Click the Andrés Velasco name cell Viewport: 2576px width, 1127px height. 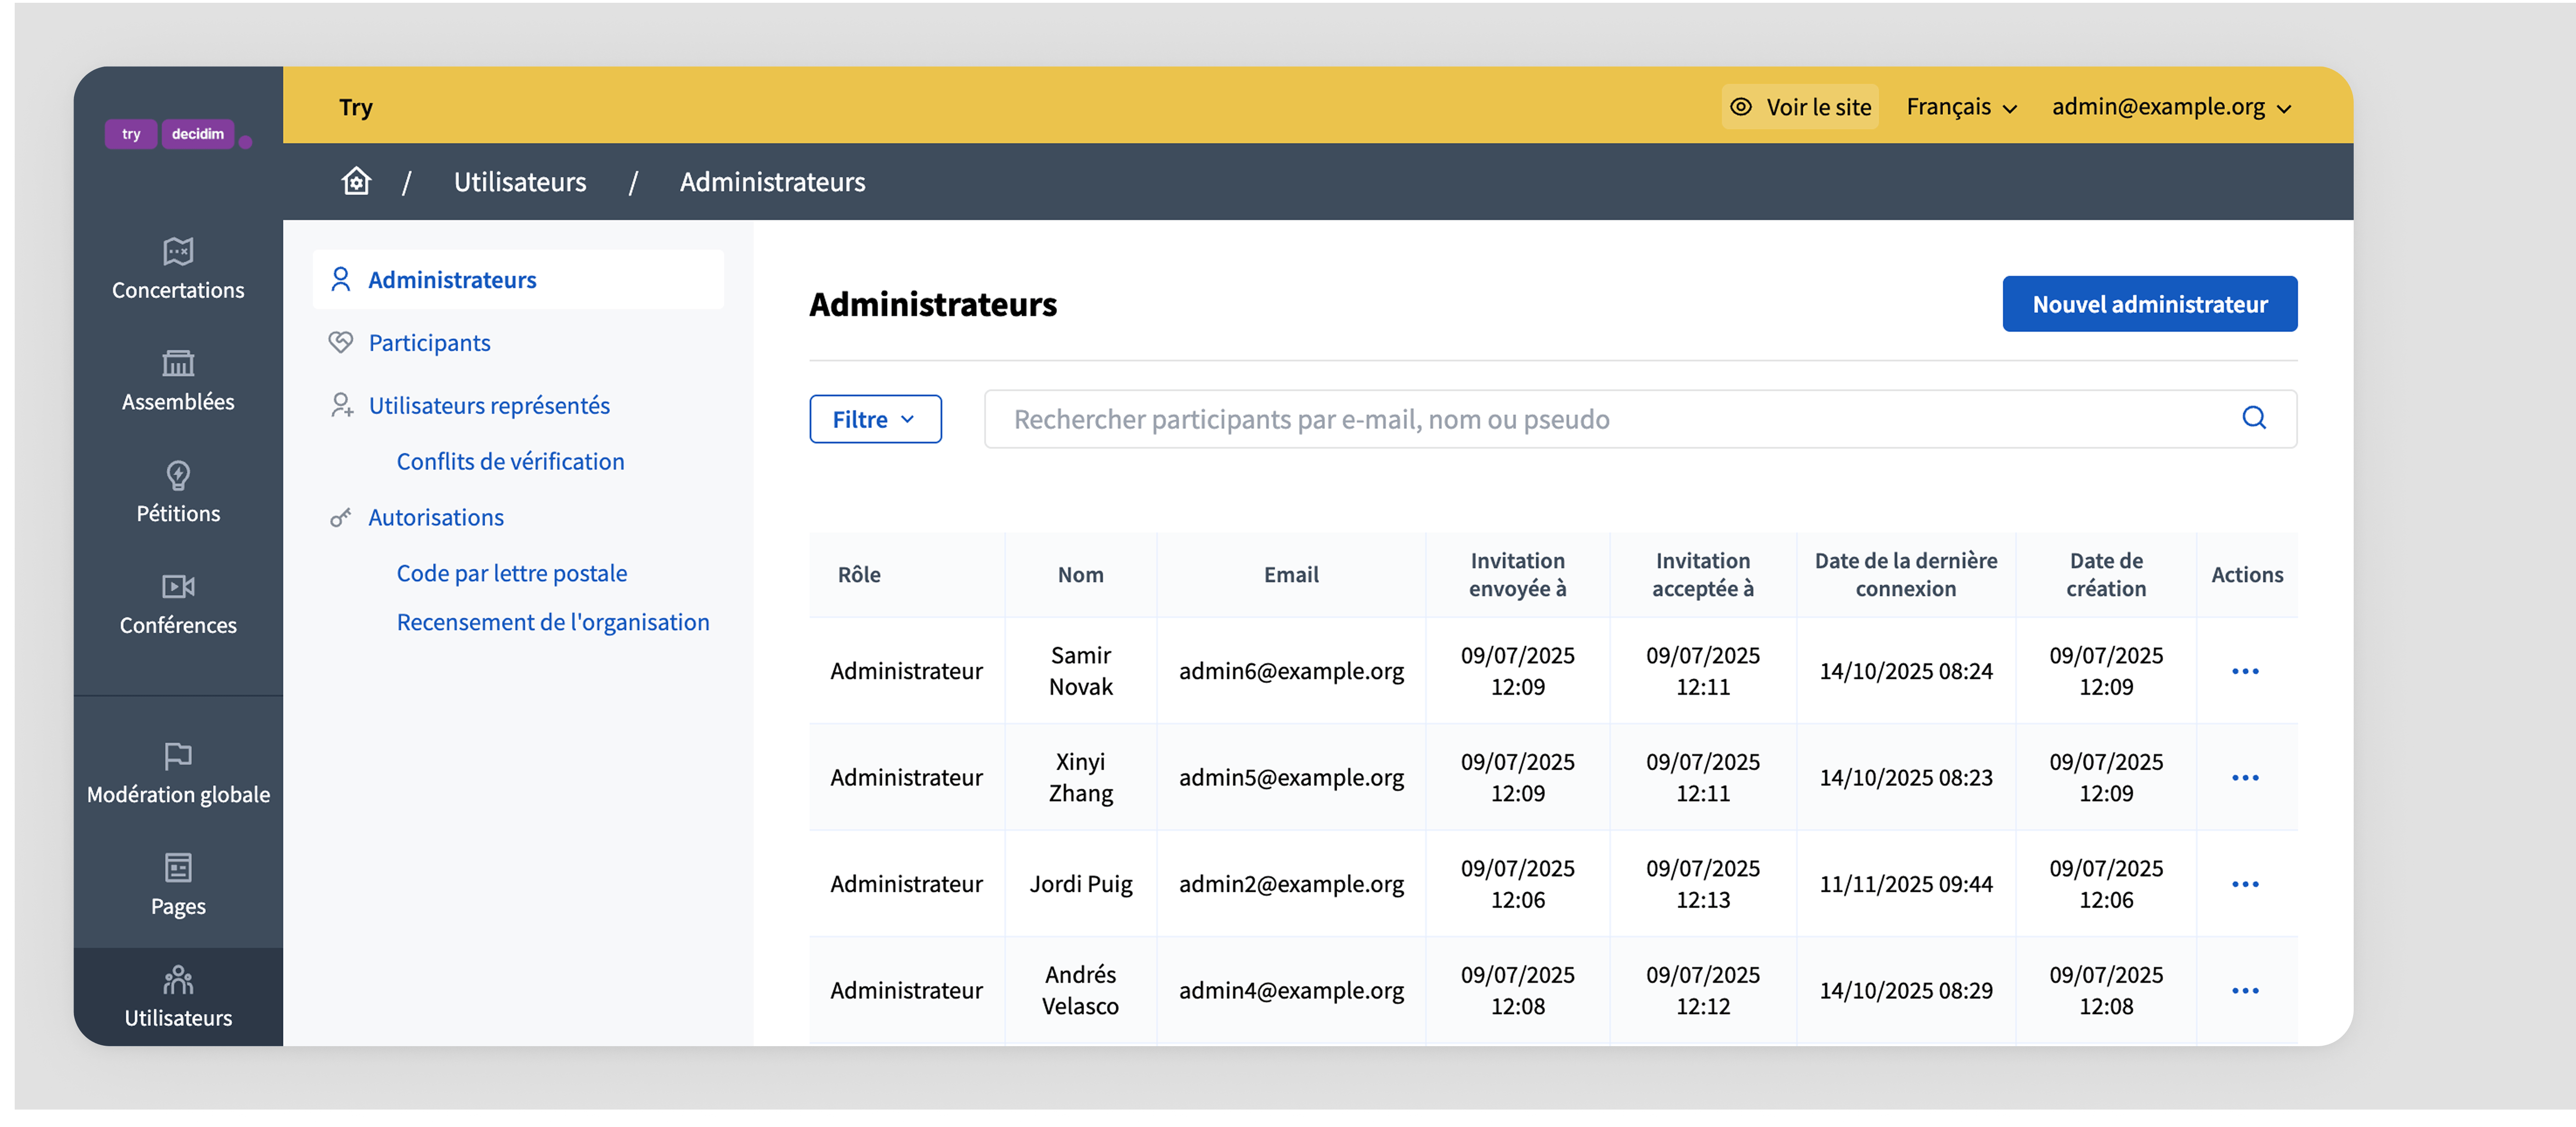[x=1080, y=991]
